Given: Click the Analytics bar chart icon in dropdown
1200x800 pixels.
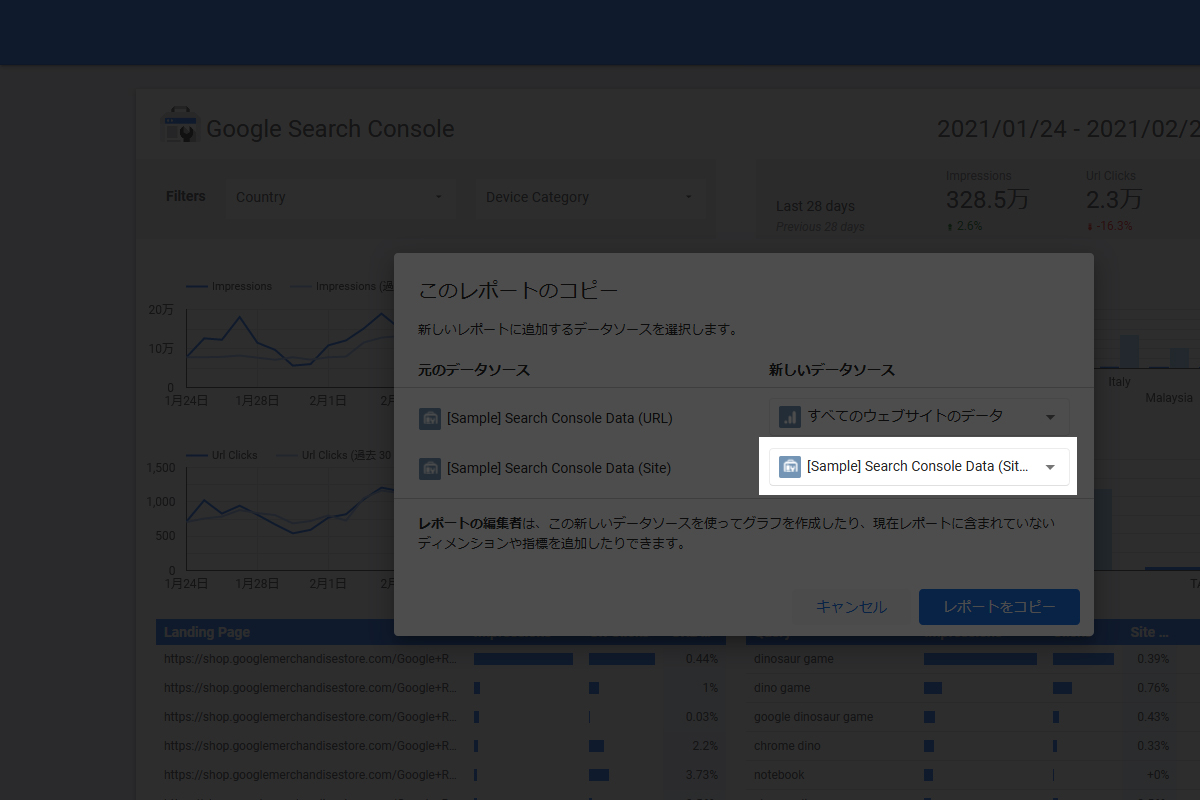Looking at the screenshot, I should pyautogui.click(x=790, y=416).
